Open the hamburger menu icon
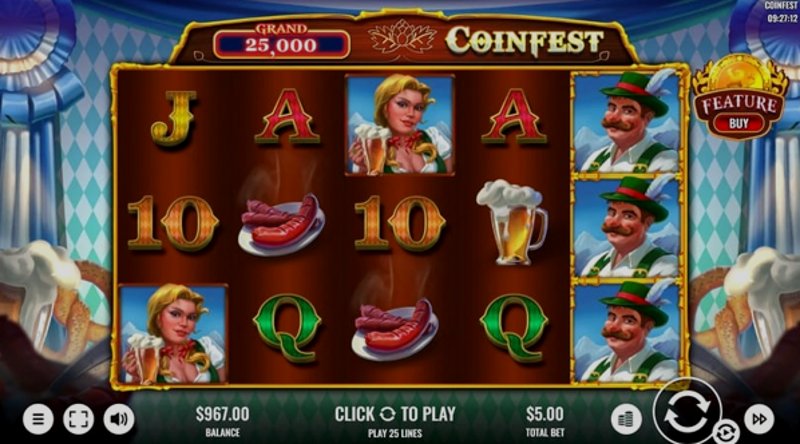This screenshot has height=444, width=800. pyautogui.click(x=38, y=419)
